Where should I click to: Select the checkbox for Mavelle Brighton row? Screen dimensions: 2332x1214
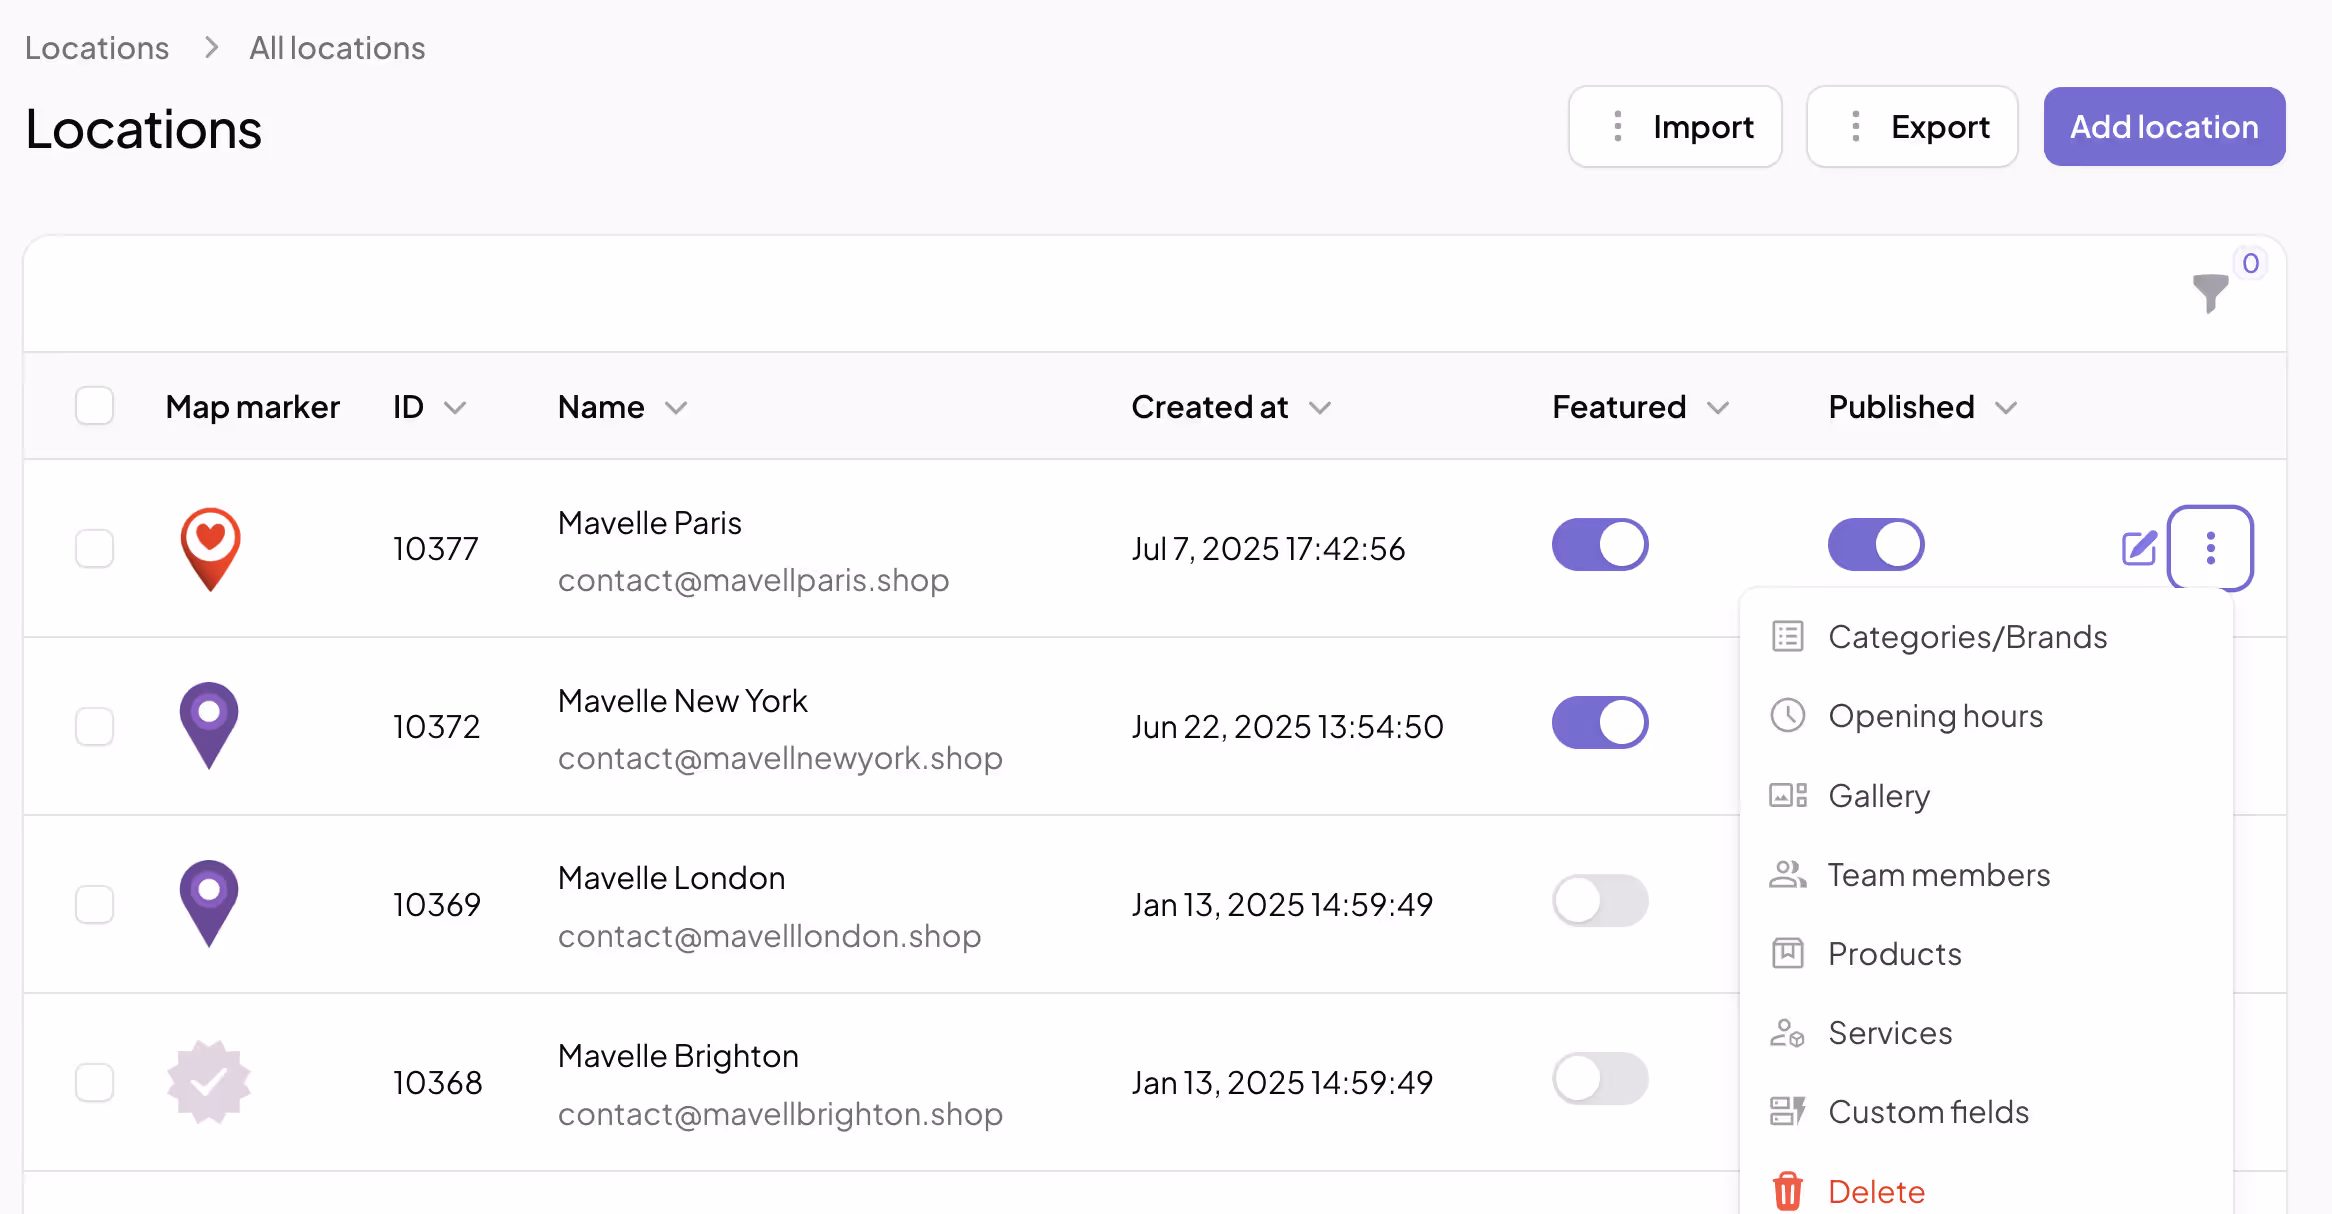pos(94,1082)
